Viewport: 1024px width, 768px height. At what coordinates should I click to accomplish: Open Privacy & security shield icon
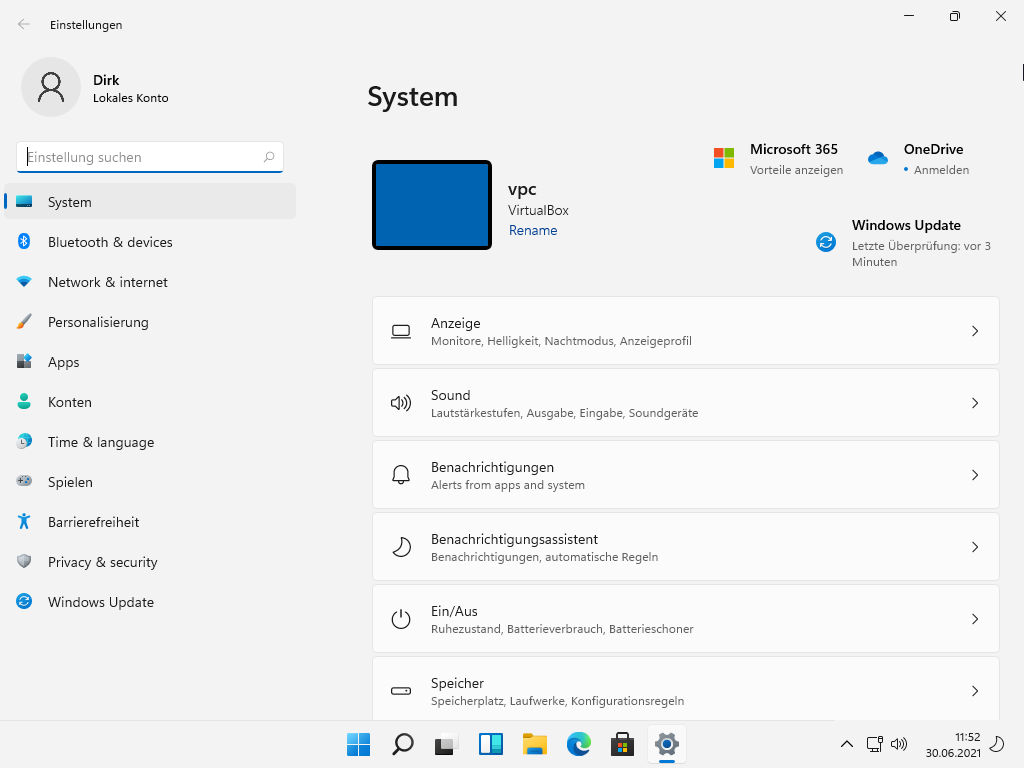(24, 562)
